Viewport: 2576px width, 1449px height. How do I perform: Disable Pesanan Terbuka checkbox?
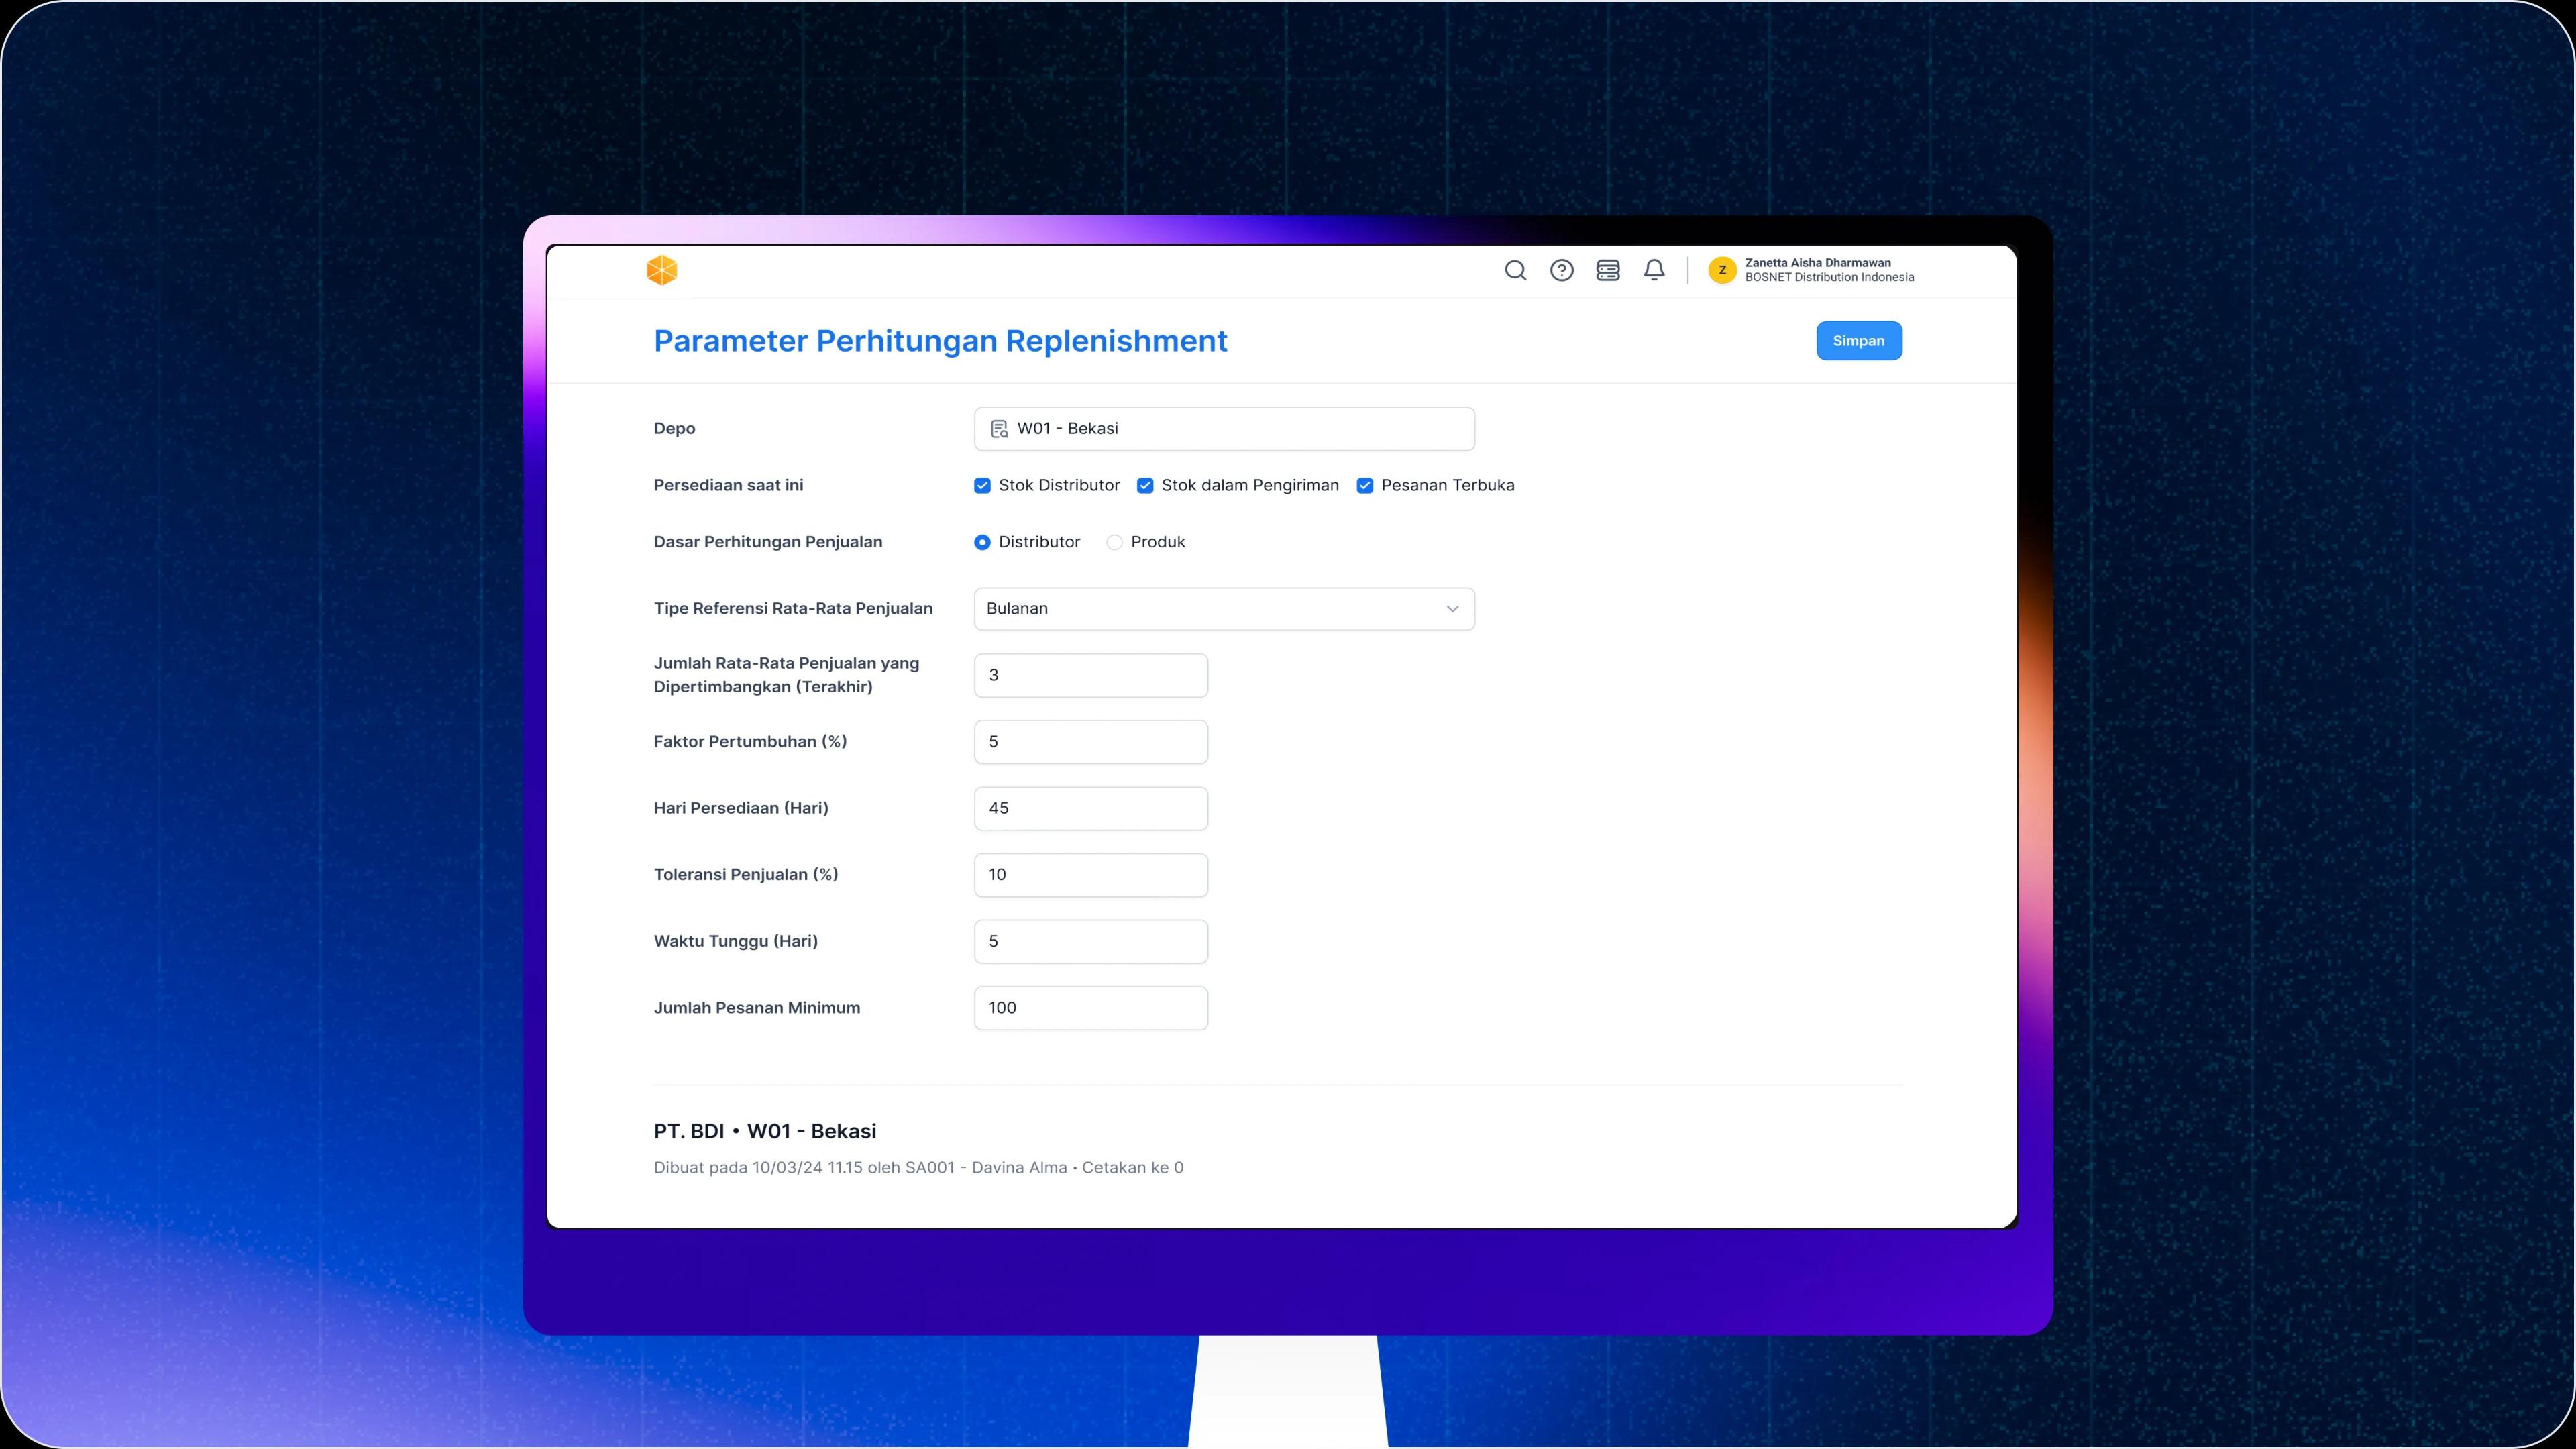point(1364,486)
